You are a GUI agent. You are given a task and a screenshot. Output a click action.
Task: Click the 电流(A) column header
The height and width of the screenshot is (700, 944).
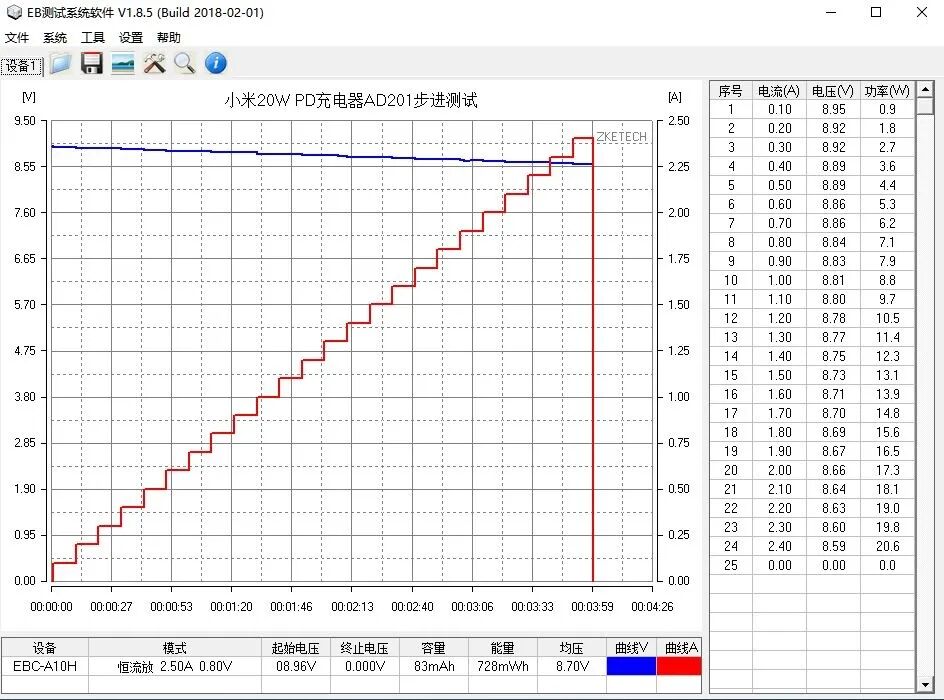tap(779, 91)
